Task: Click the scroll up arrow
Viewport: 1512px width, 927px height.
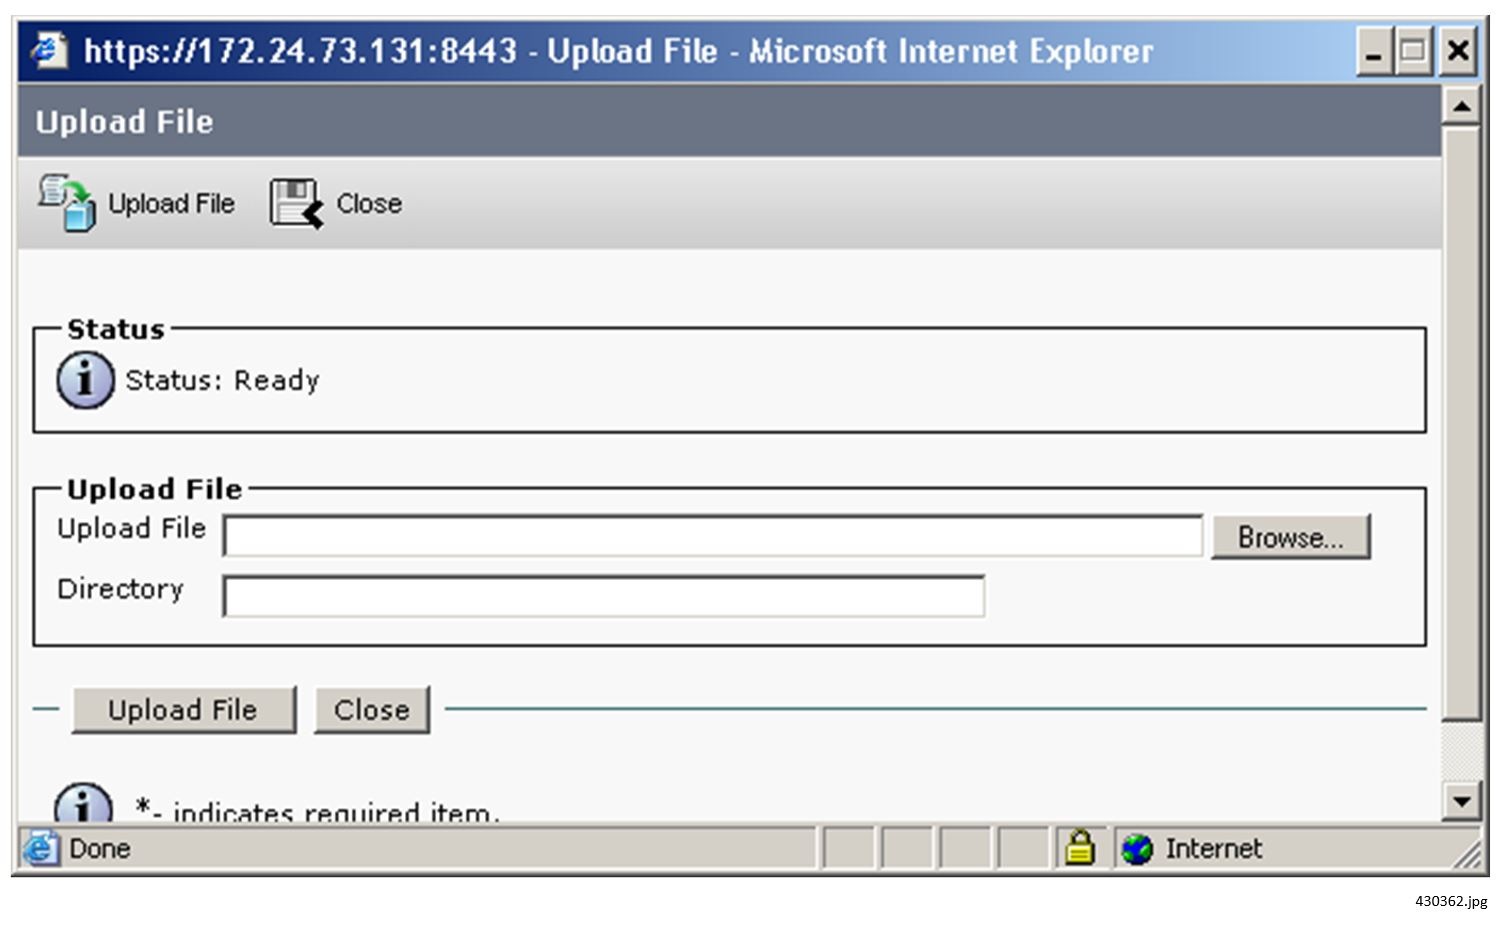Action: coord(1462,105)
